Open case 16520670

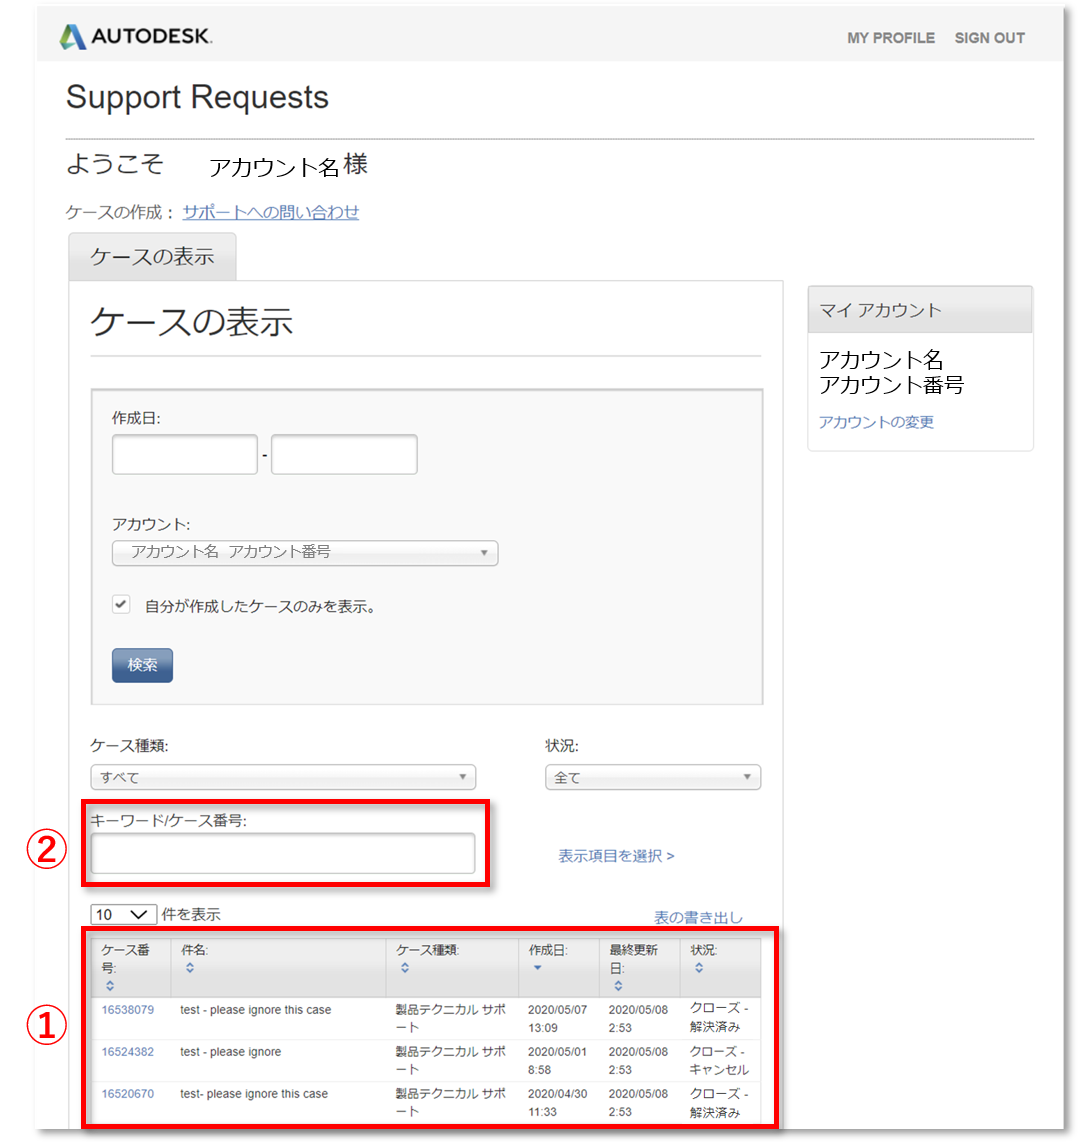127,1094
